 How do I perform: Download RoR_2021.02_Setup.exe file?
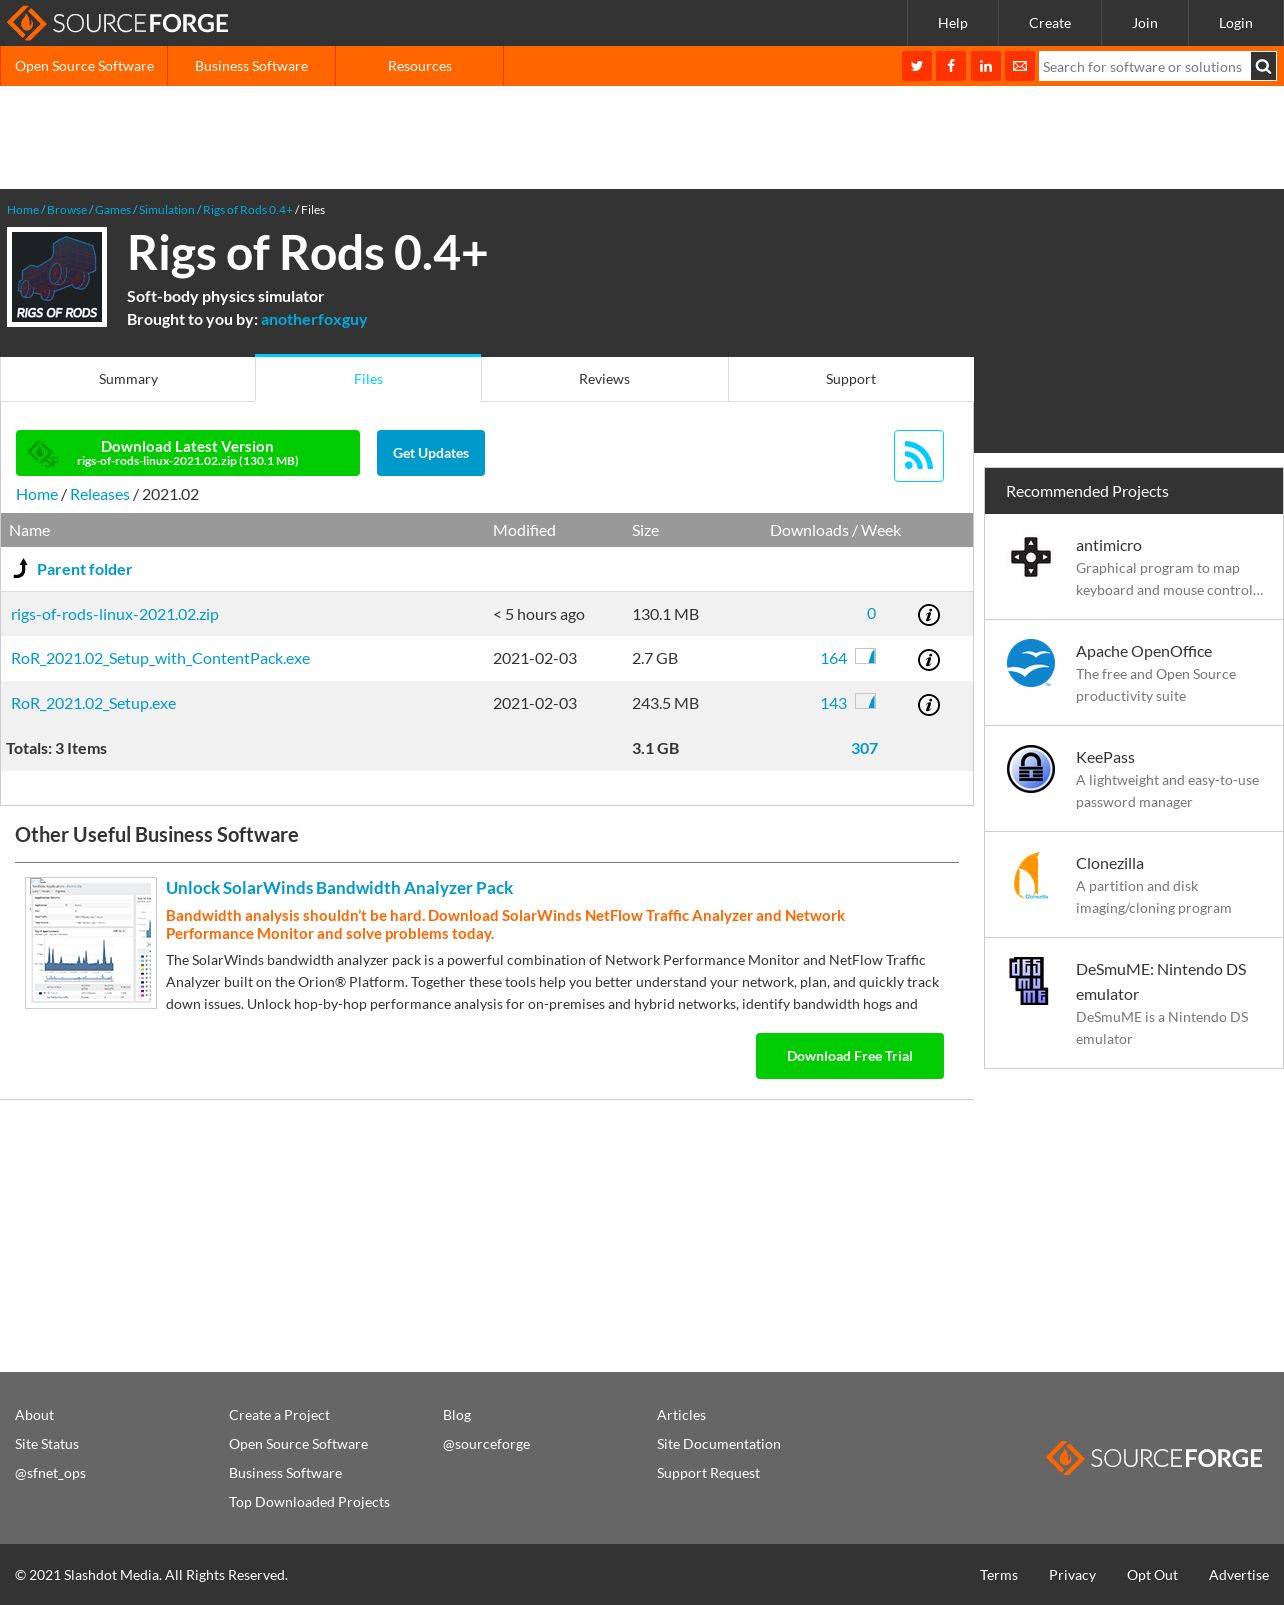[93, 703]
